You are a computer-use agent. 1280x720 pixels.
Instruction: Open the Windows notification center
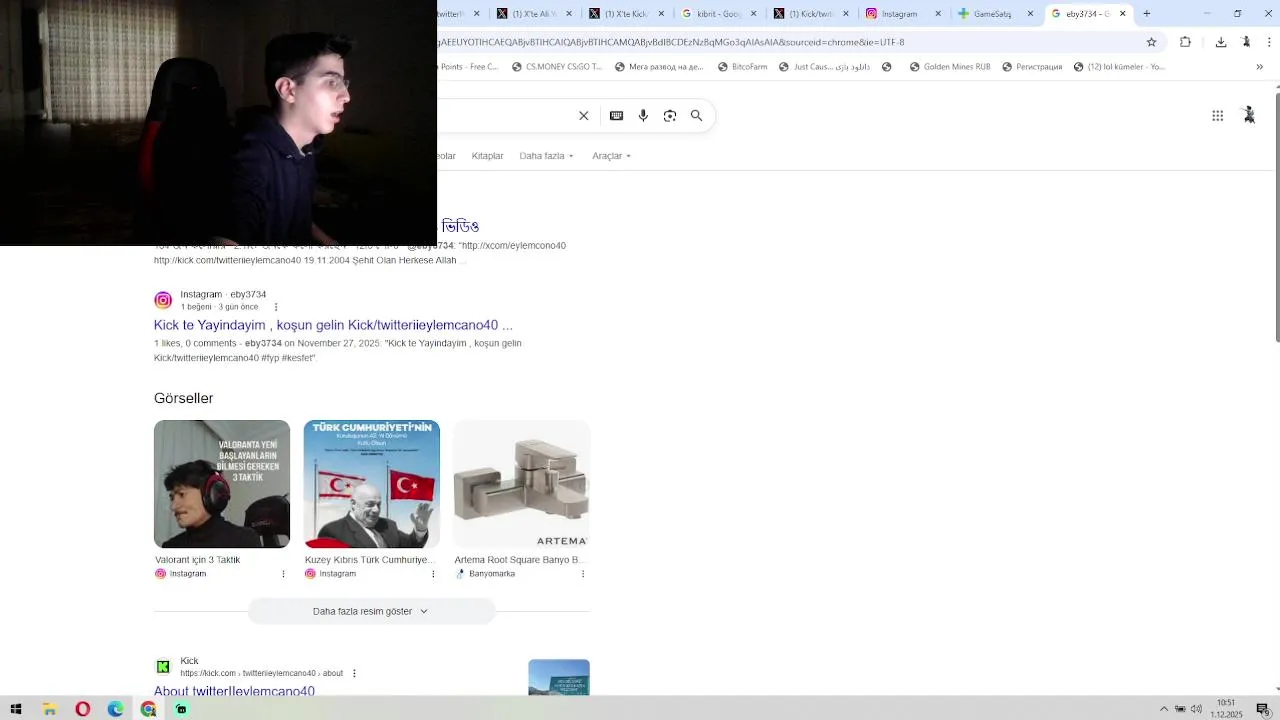pos(1262,709)
